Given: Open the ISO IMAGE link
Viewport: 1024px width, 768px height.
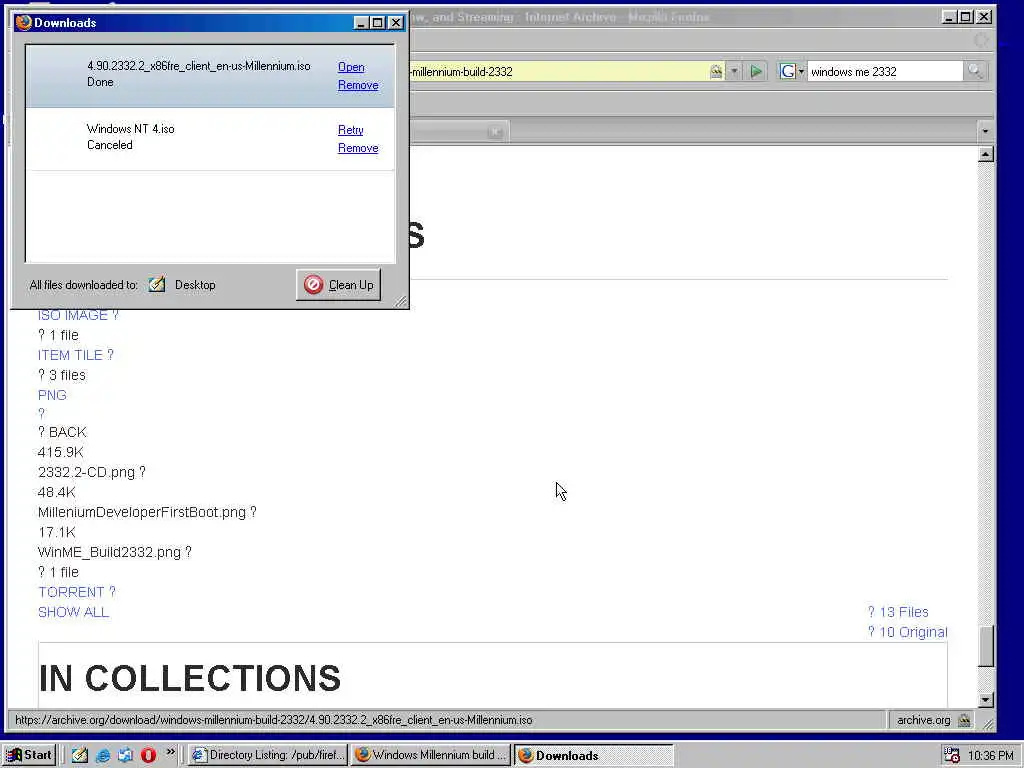Looking at the screenshot, I should [x=78, y=315].
